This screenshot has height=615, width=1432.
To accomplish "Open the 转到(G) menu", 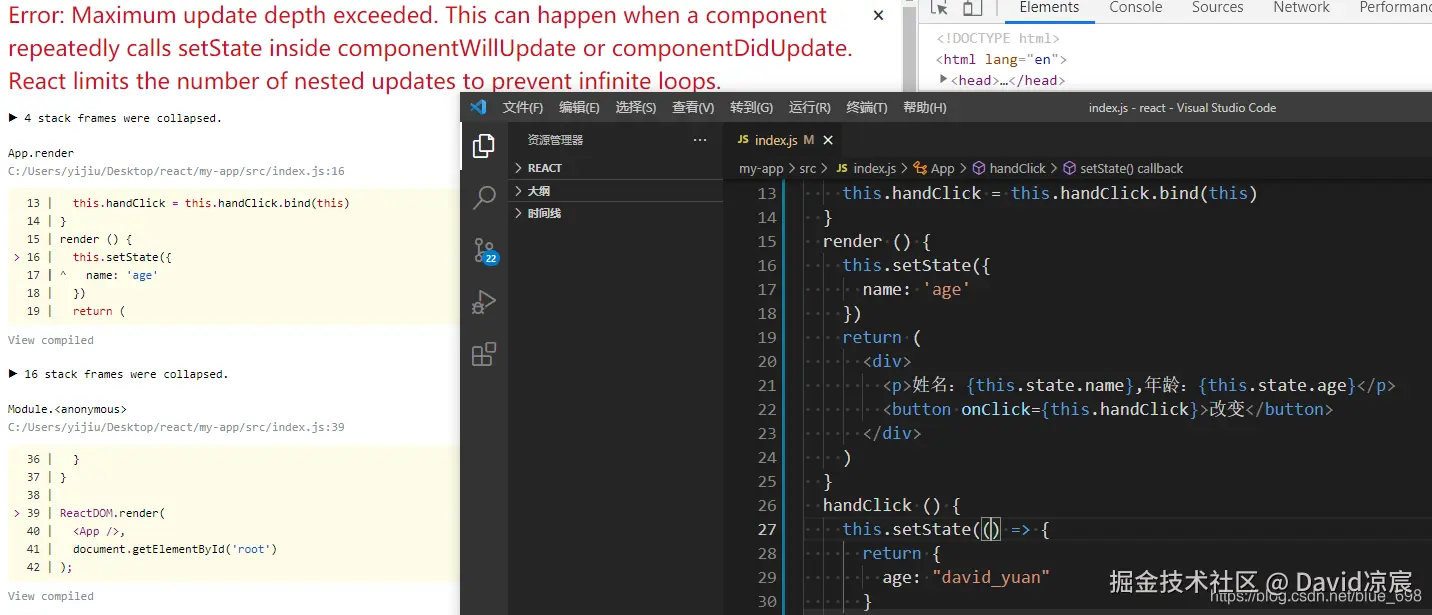I will 751,108.
